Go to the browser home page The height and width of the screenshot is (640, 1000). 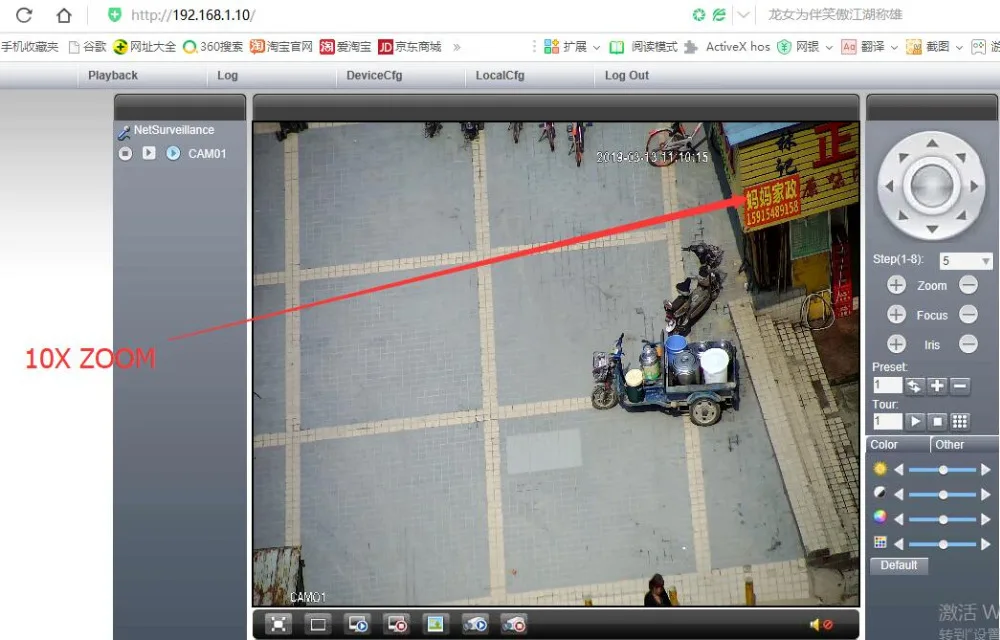click(x=64, y=15)
